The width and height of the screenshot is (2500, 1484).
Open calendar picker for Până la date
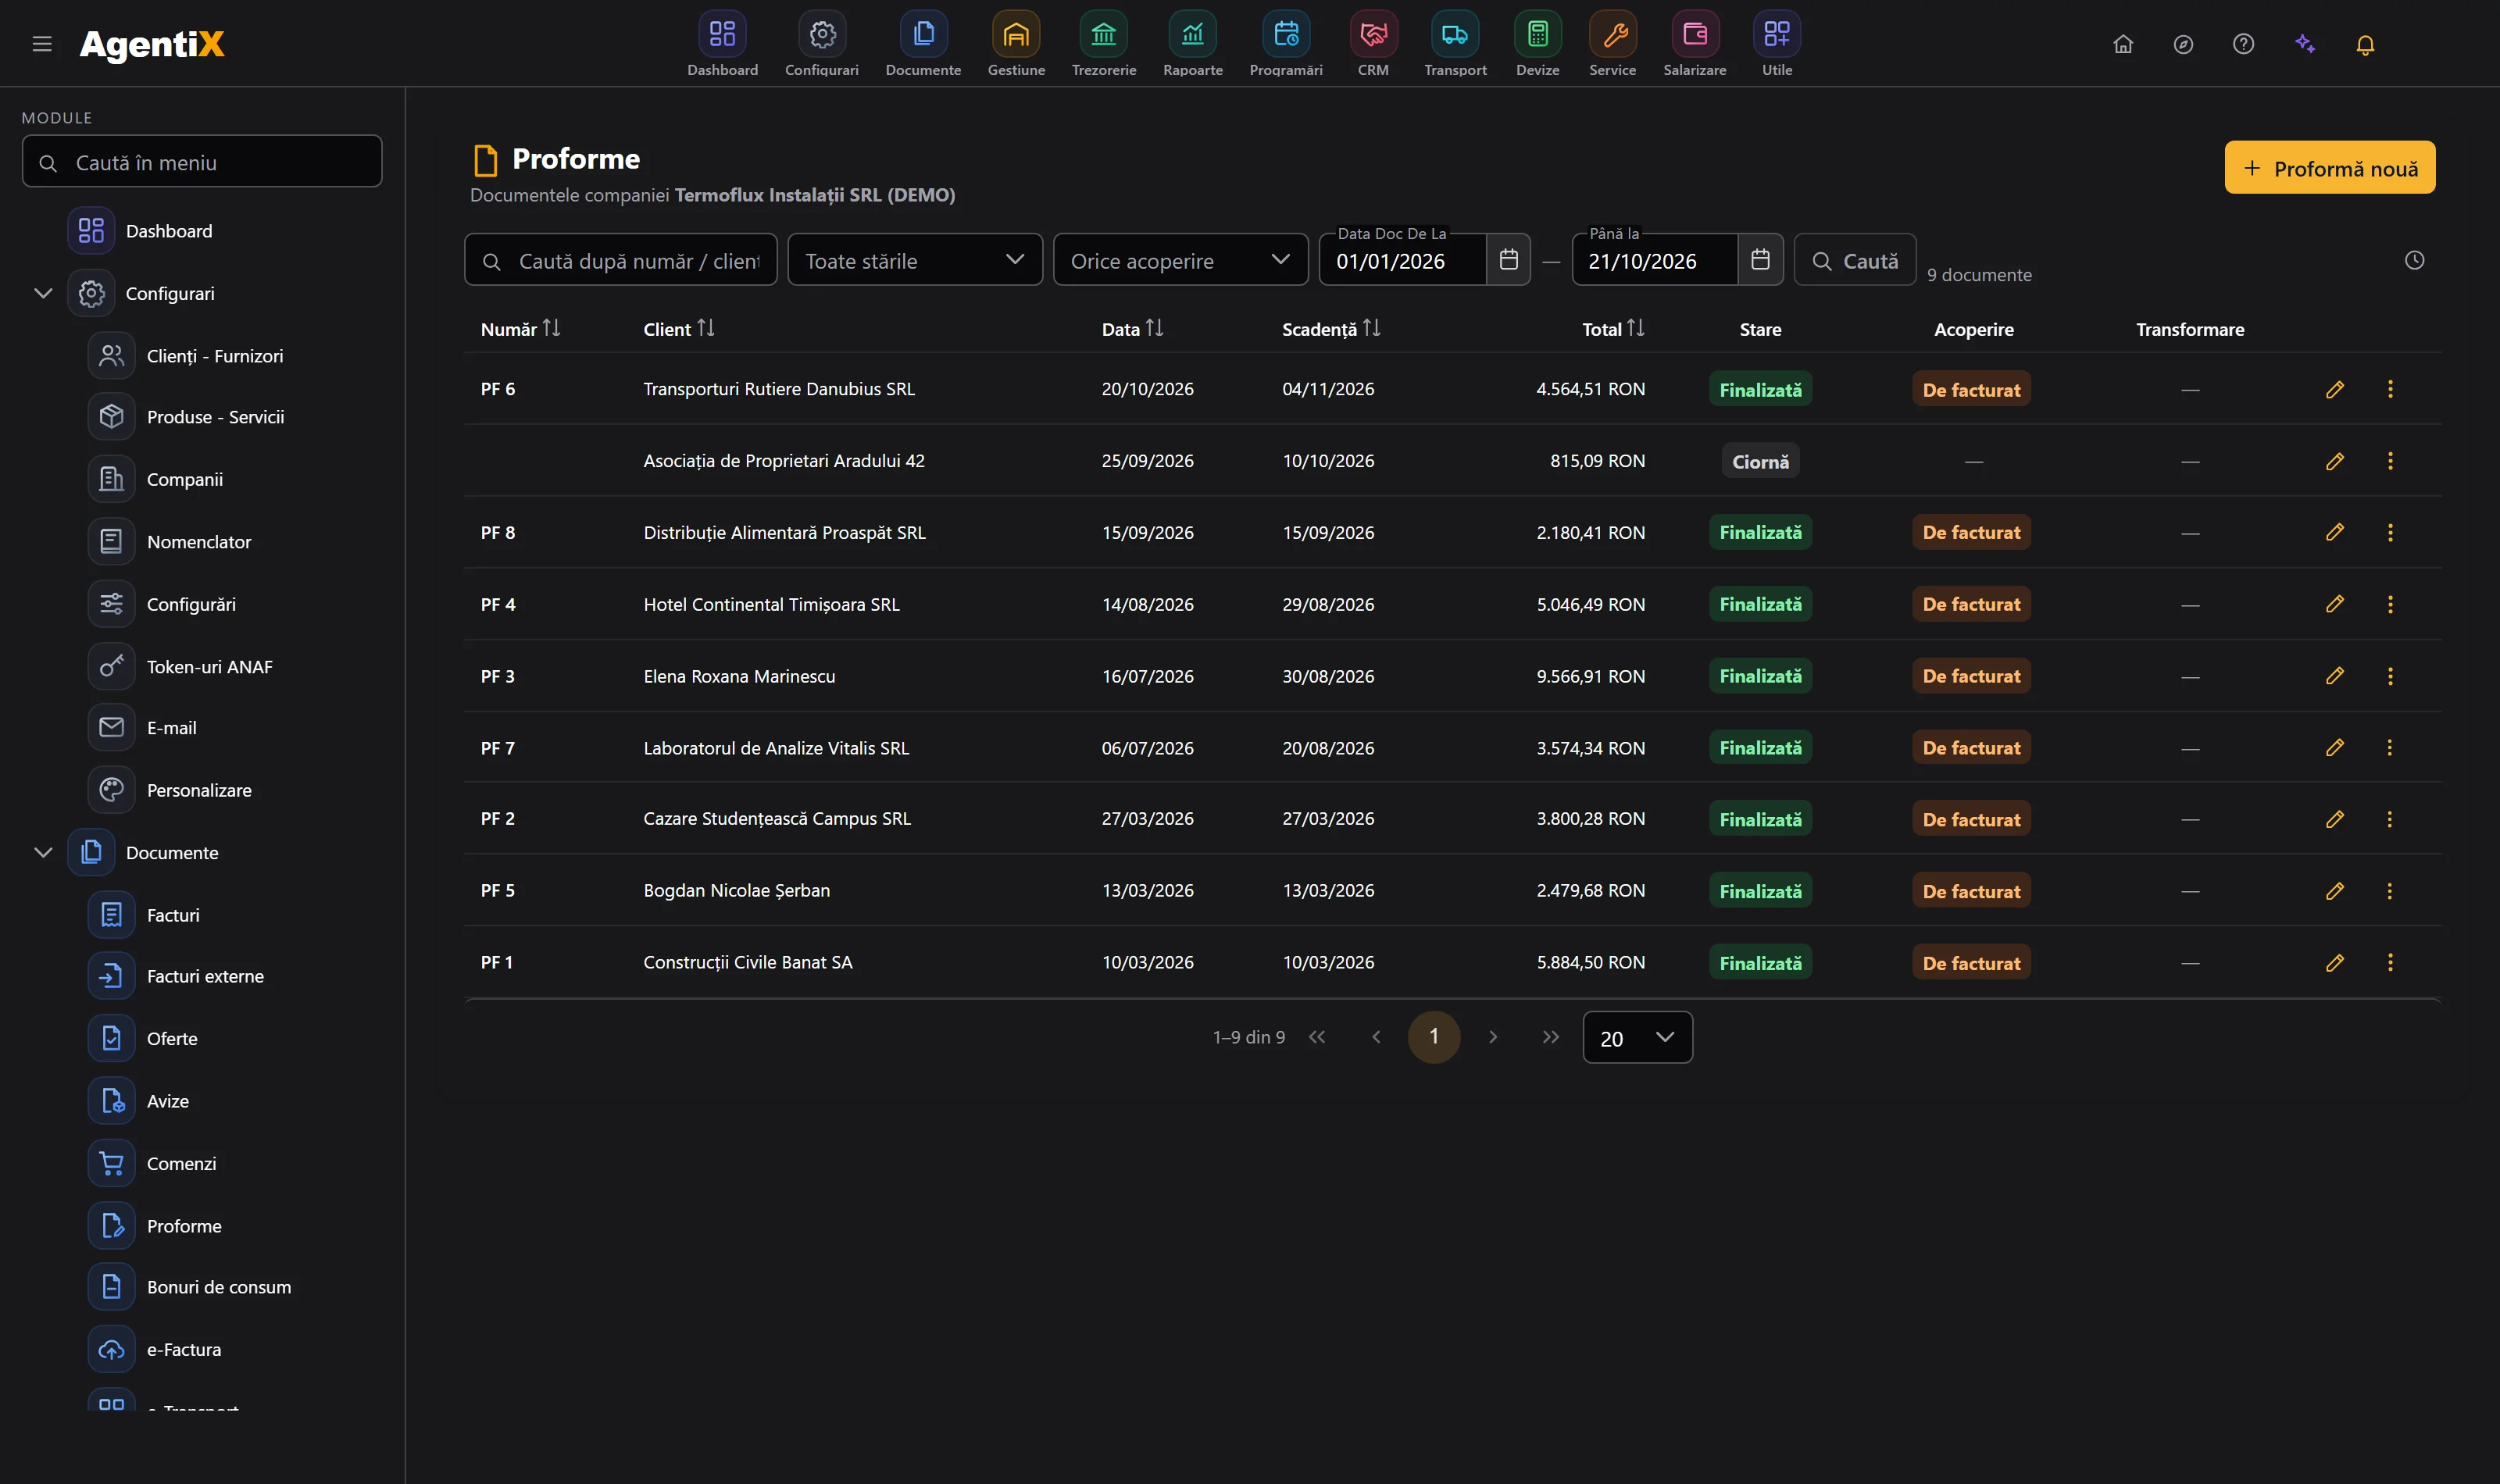tap(1759, 260)
